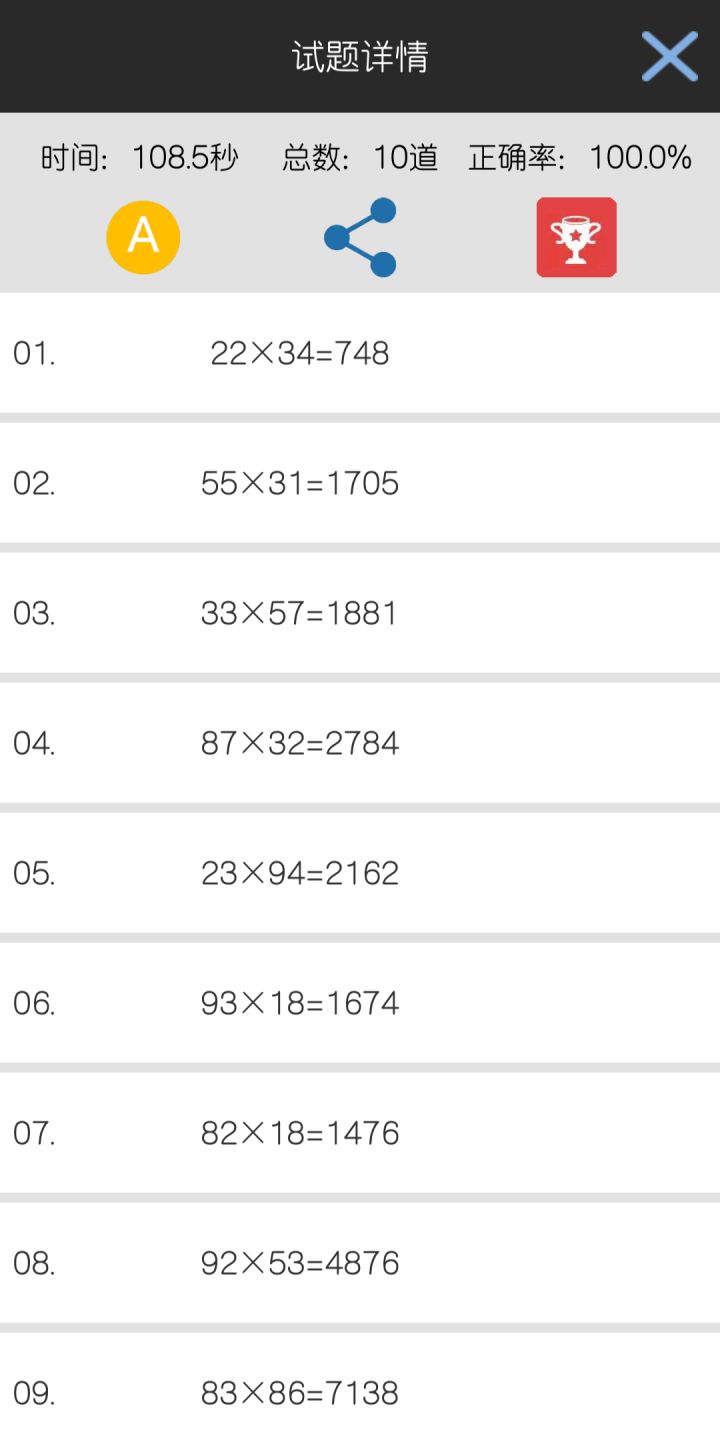The image size is (720, 1440).
Task: Share results via the share icon
Action: point(360,237)
